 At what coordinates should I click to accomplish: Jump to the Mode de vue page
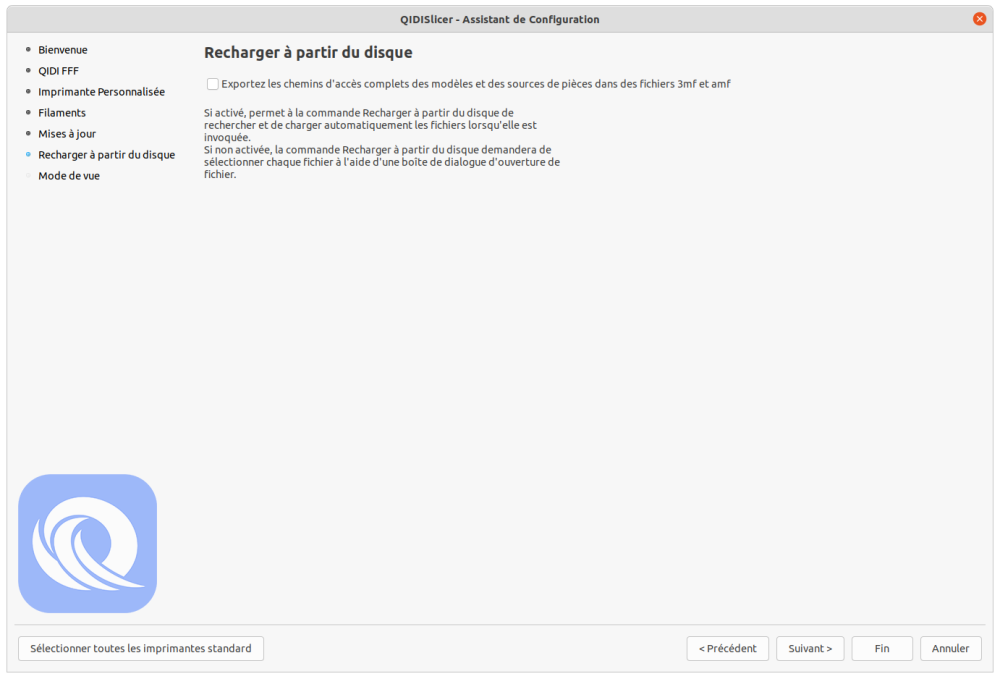pos(69,176)
